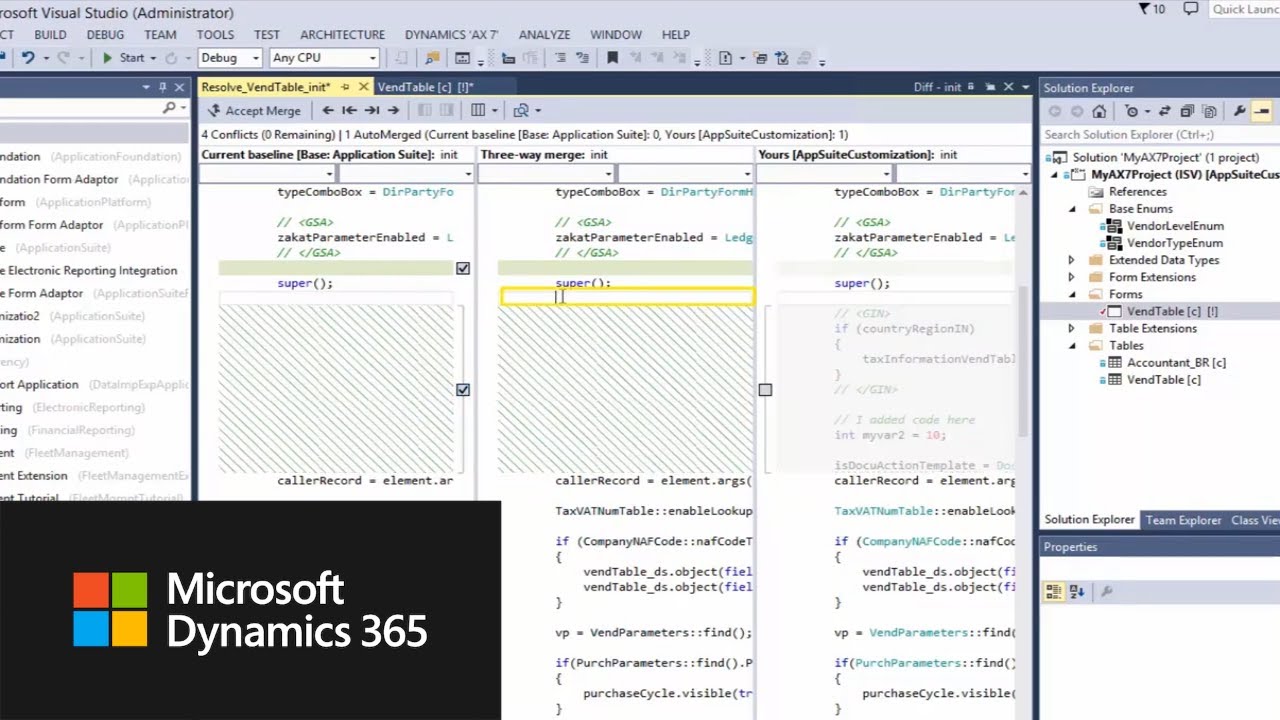This screenshot has width=1280, height=720.
Task: Collapse the Base Enums folder
Action: (x=1072, y=209)
